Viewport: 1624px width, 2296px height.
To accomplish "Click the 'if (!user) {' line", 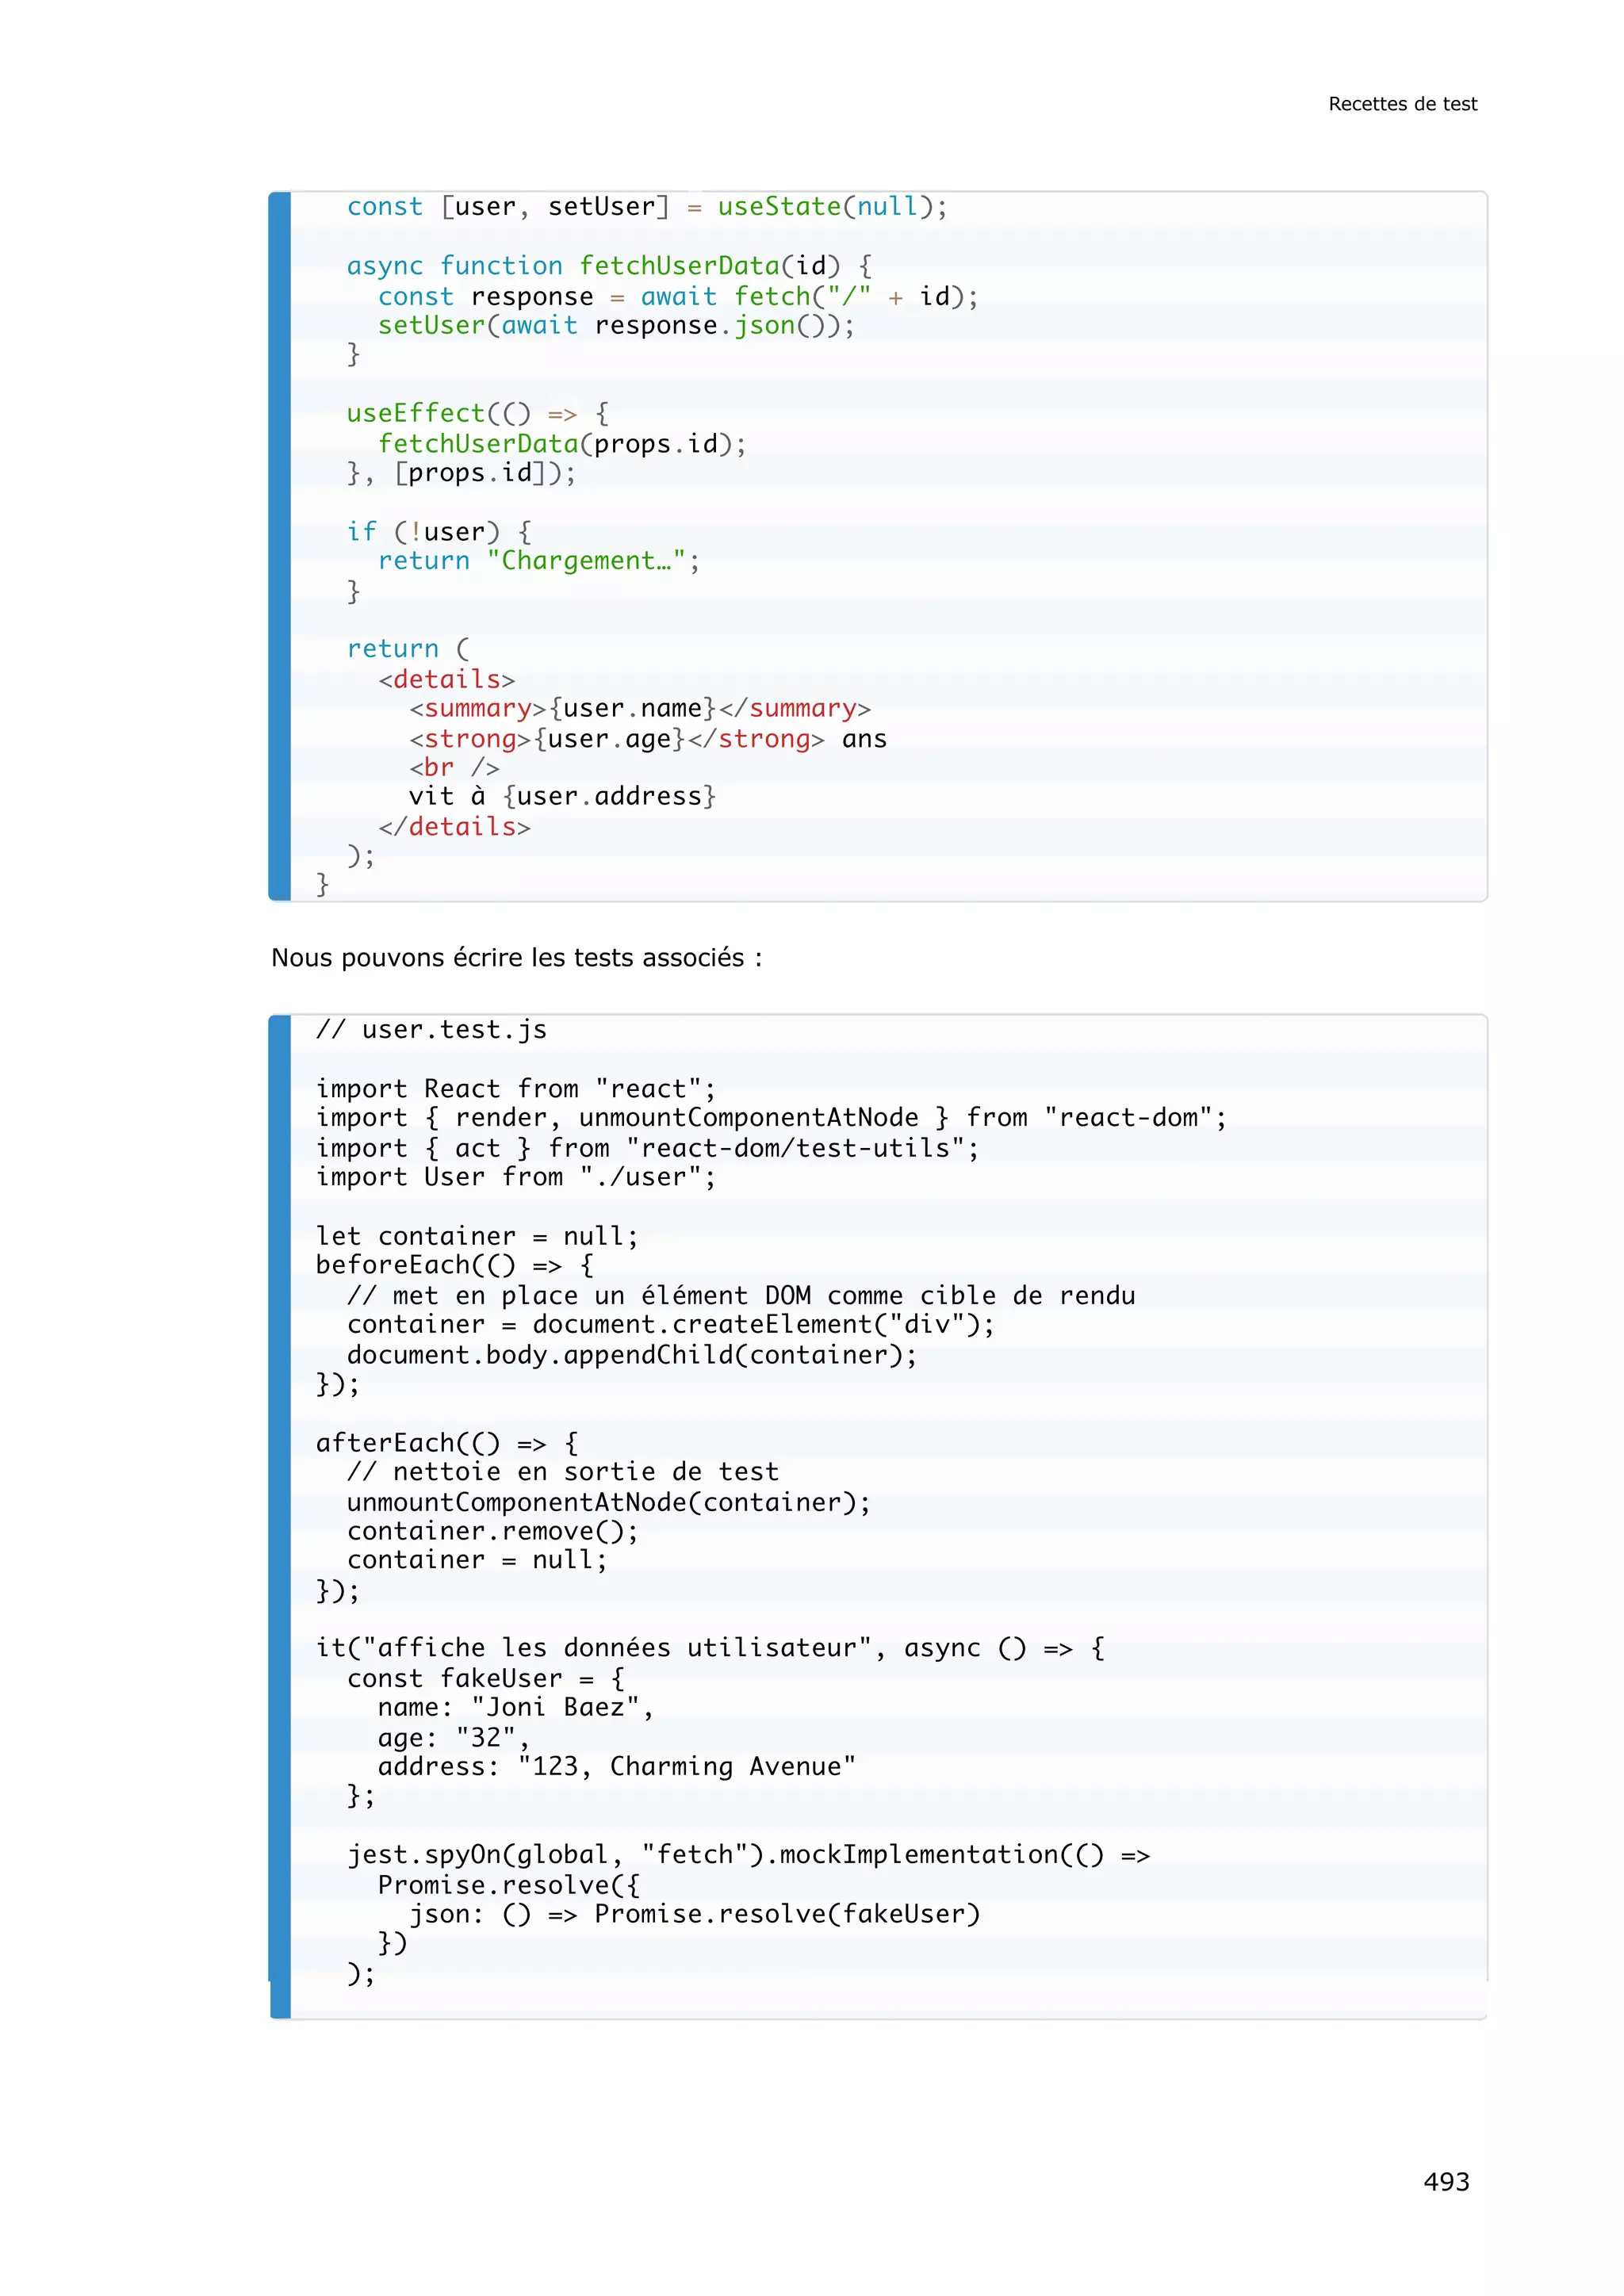I will (439, 532).
